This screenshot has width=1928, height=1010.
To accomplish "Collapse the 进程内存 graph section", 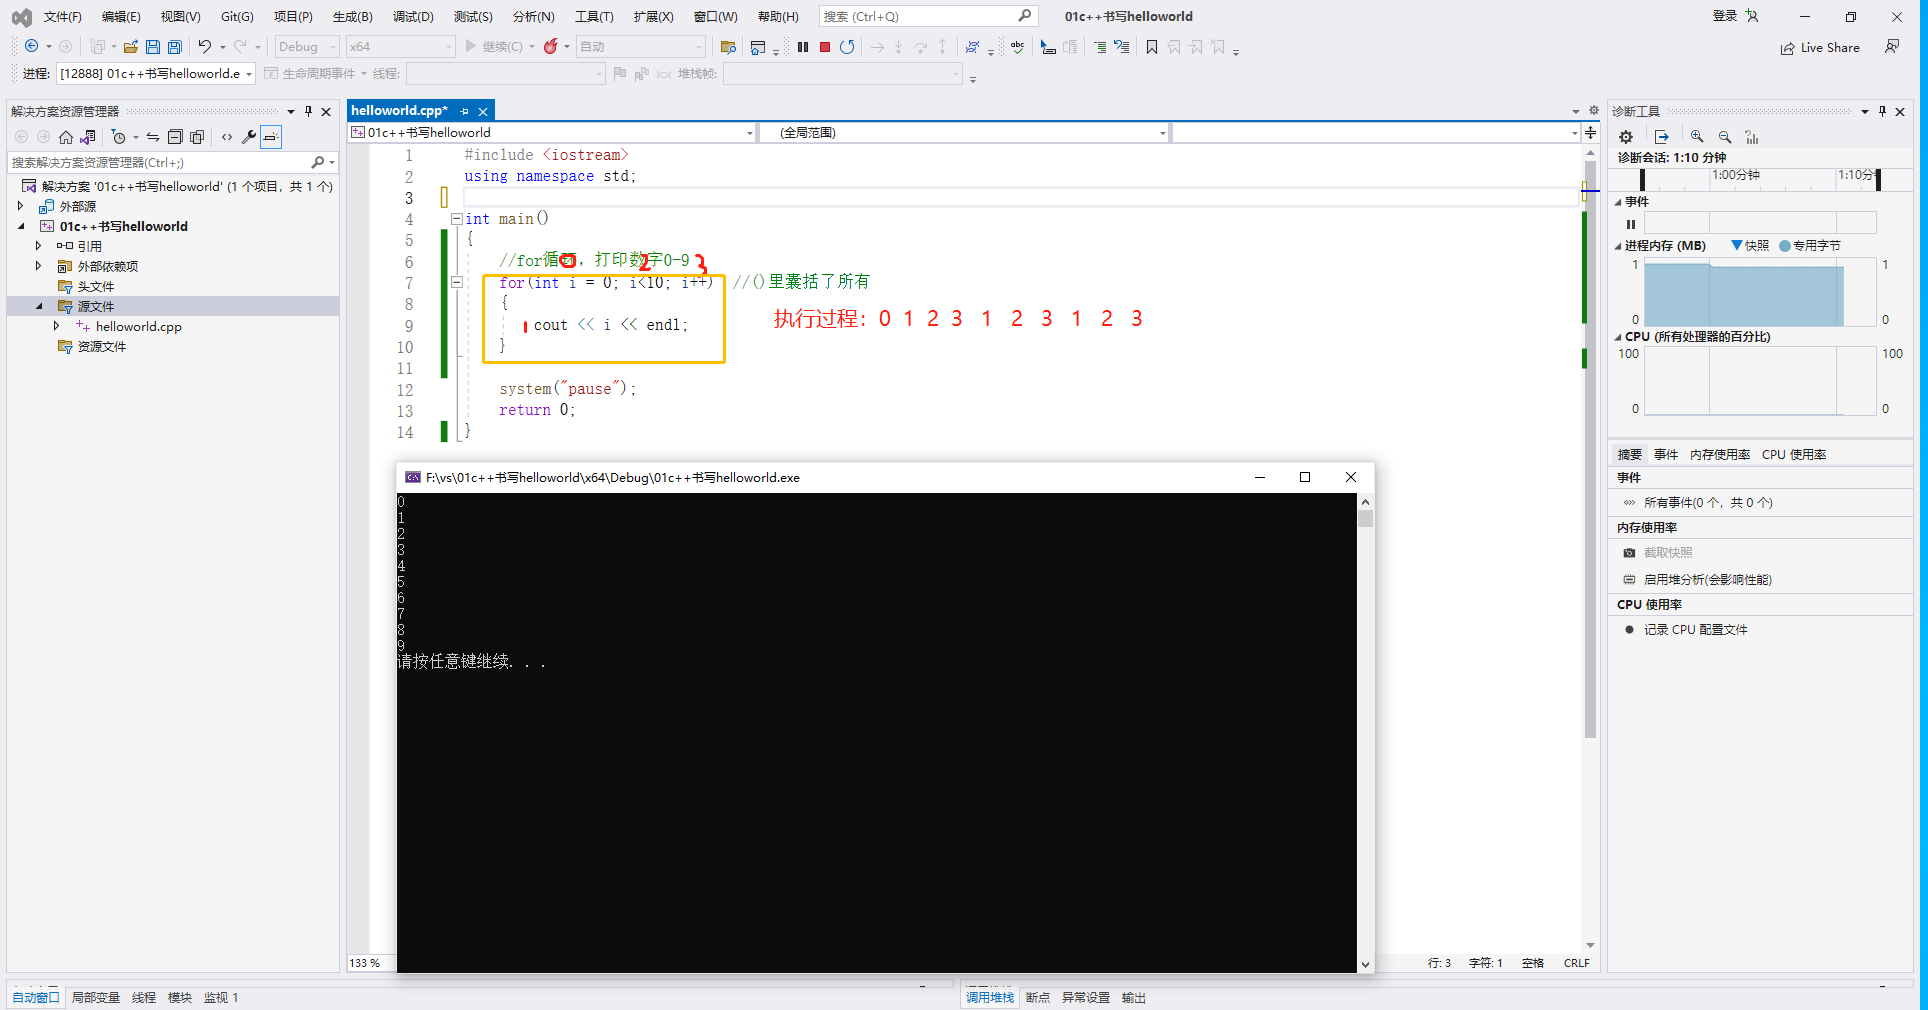I will pyautogui.click(x=1618, y=246).
